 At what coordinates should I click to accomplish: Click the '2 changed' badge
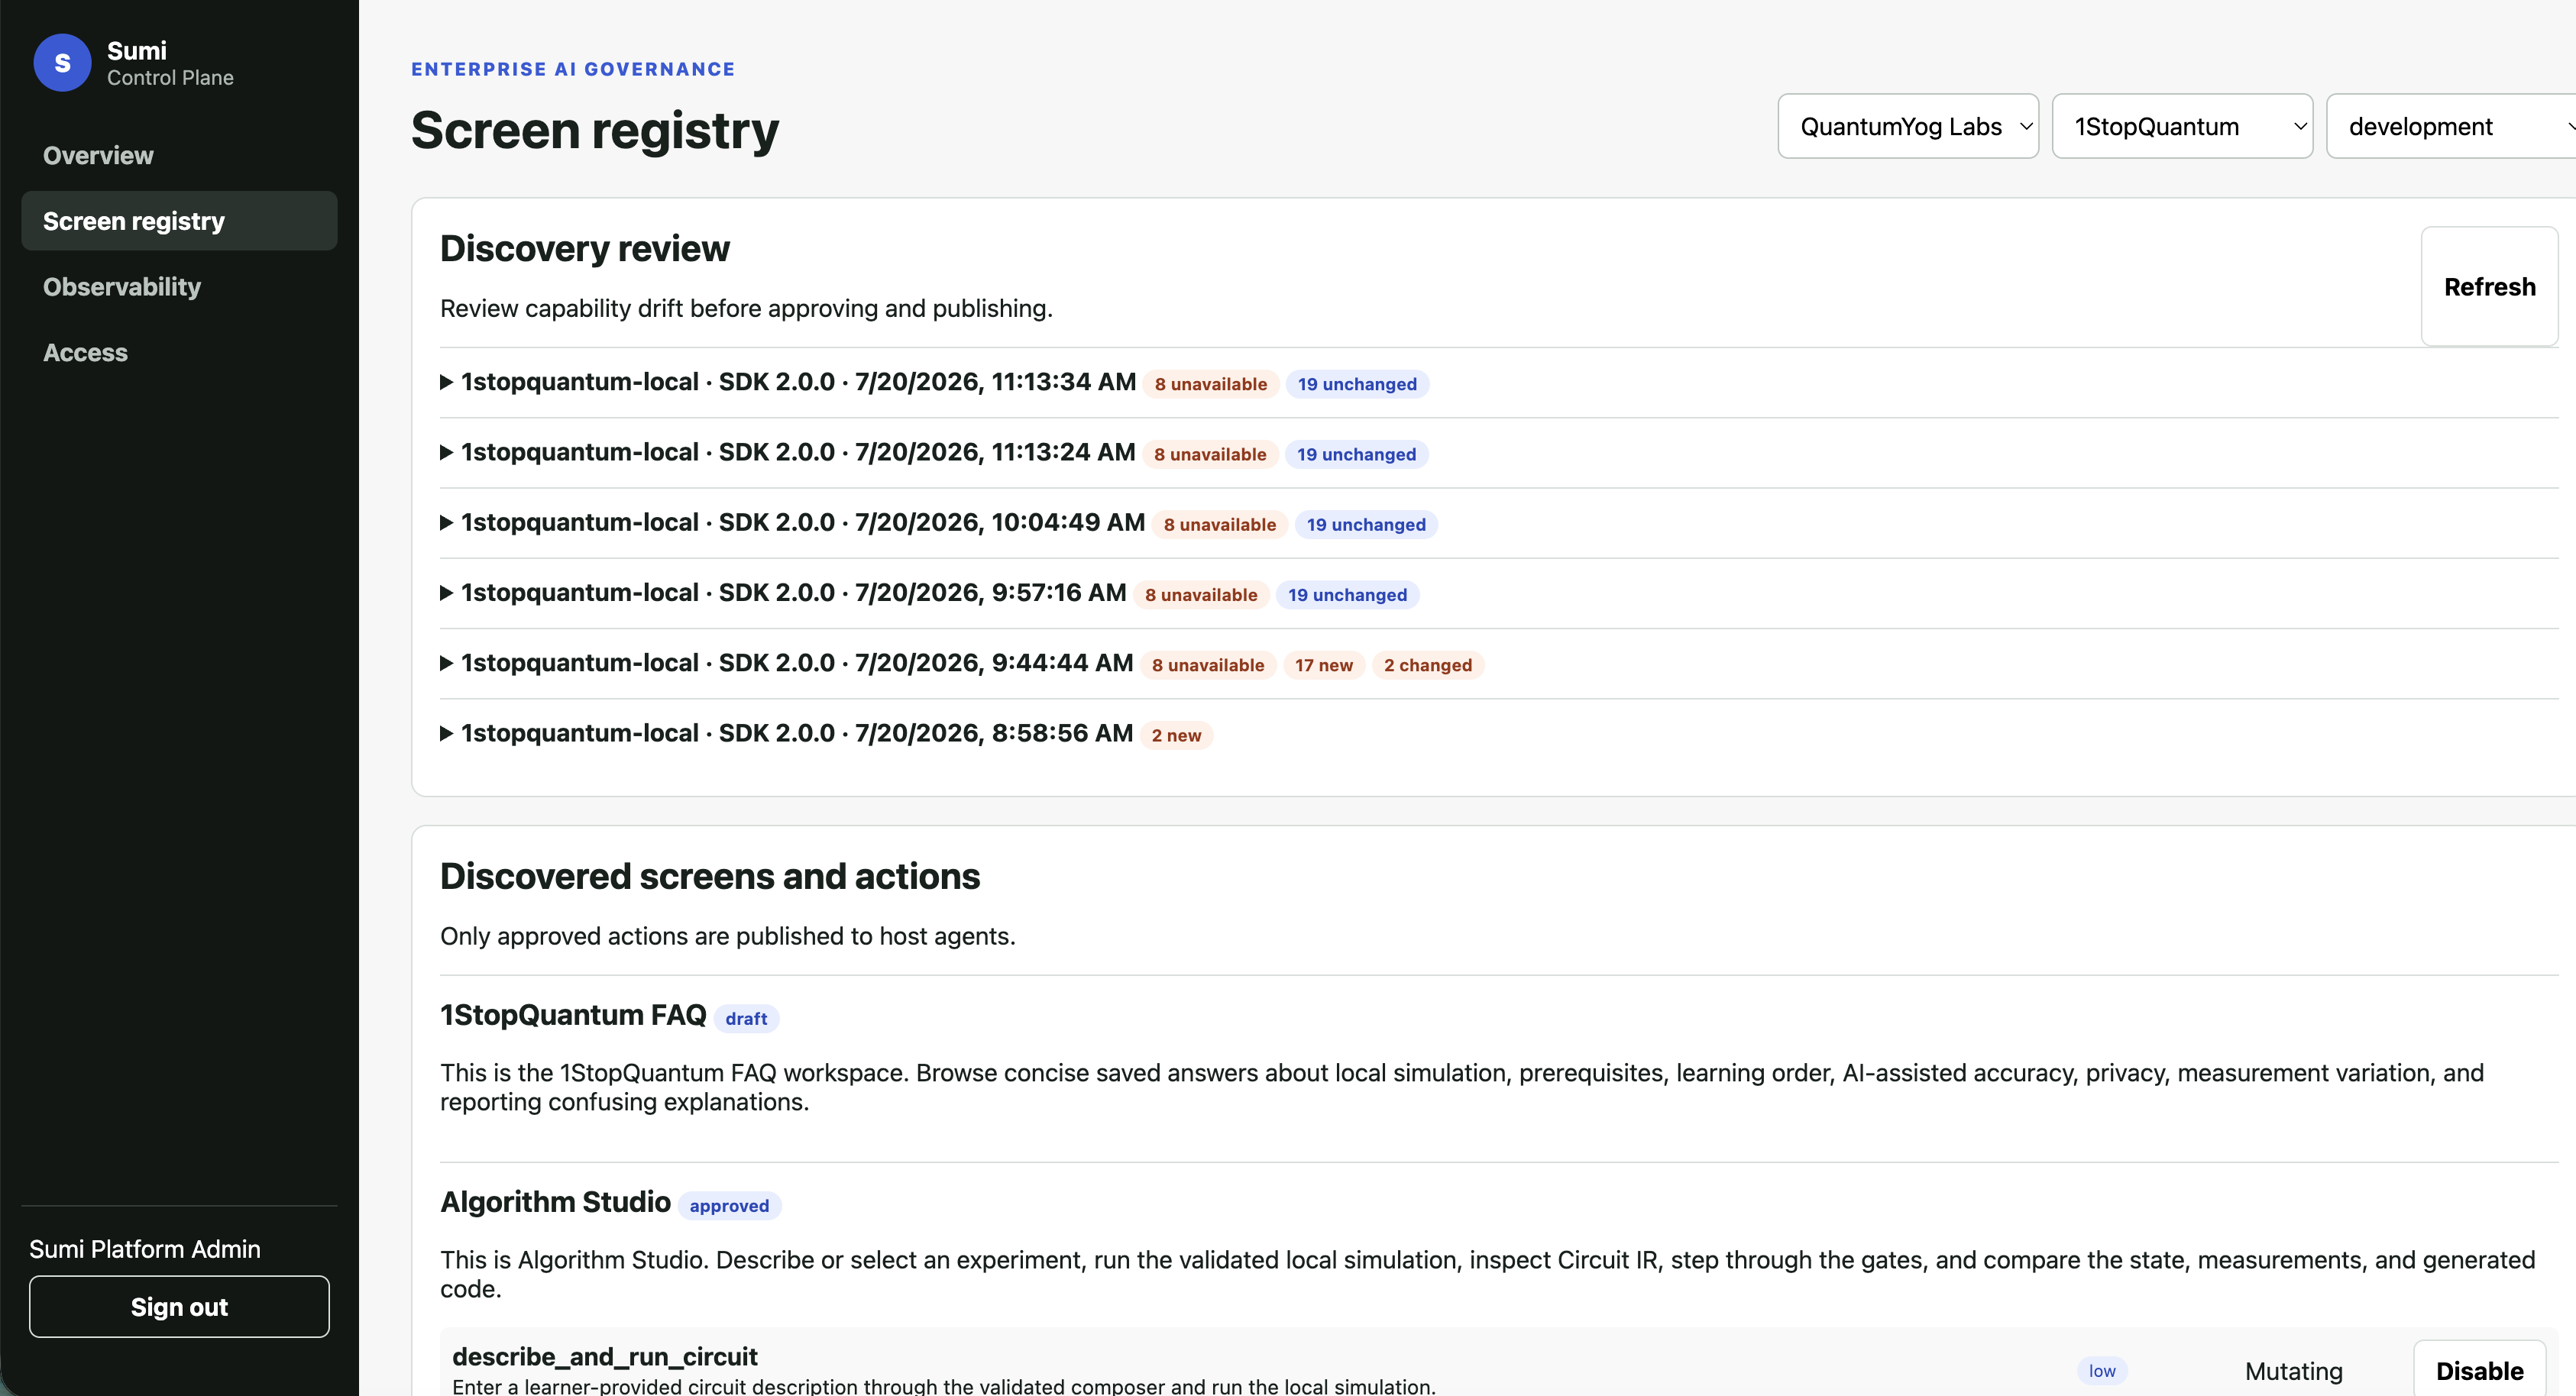point(1427,665)
